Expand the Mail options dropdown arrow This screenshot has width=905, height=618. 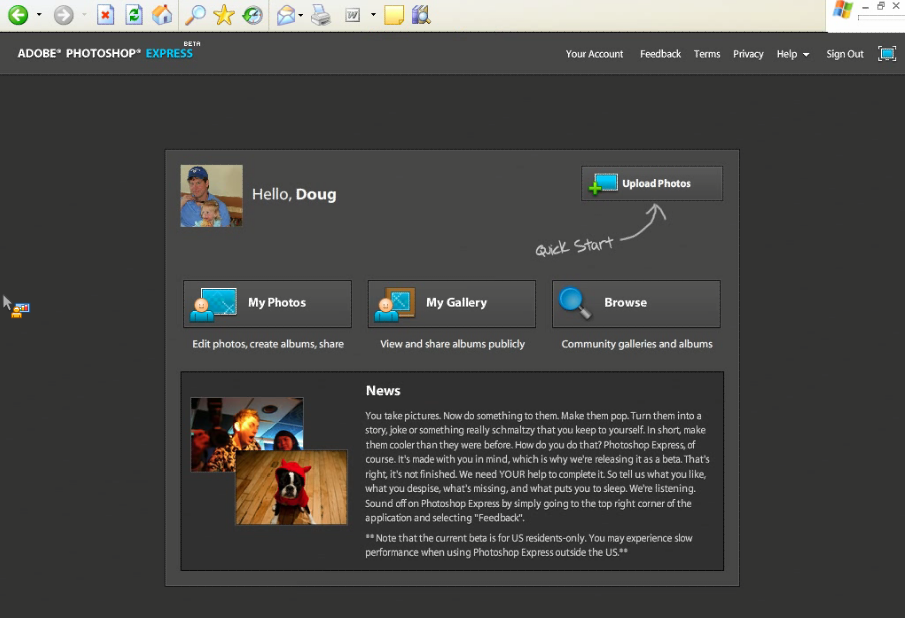(301, 15)
